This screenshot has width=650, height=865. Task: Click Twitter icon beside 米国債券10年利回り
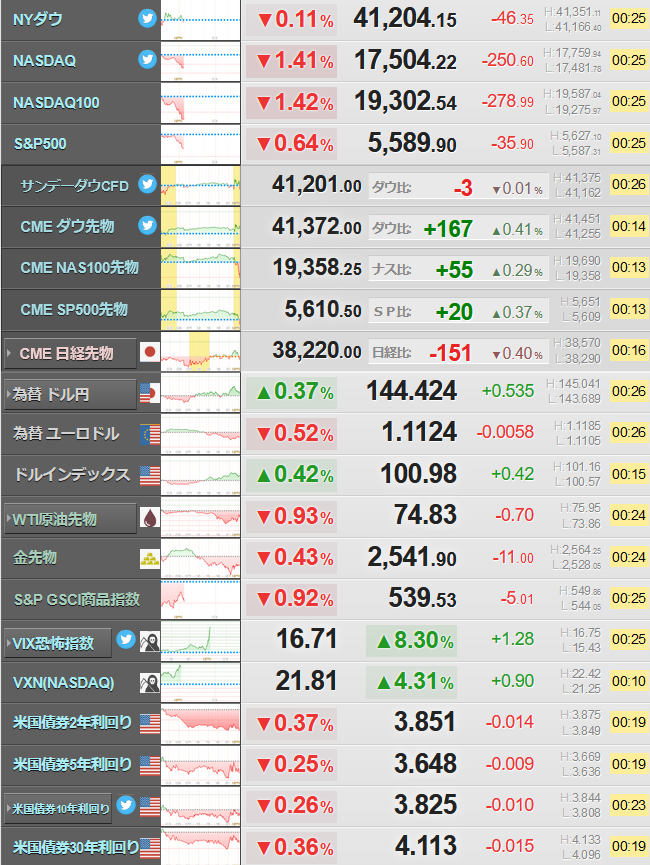coord(126,805)
